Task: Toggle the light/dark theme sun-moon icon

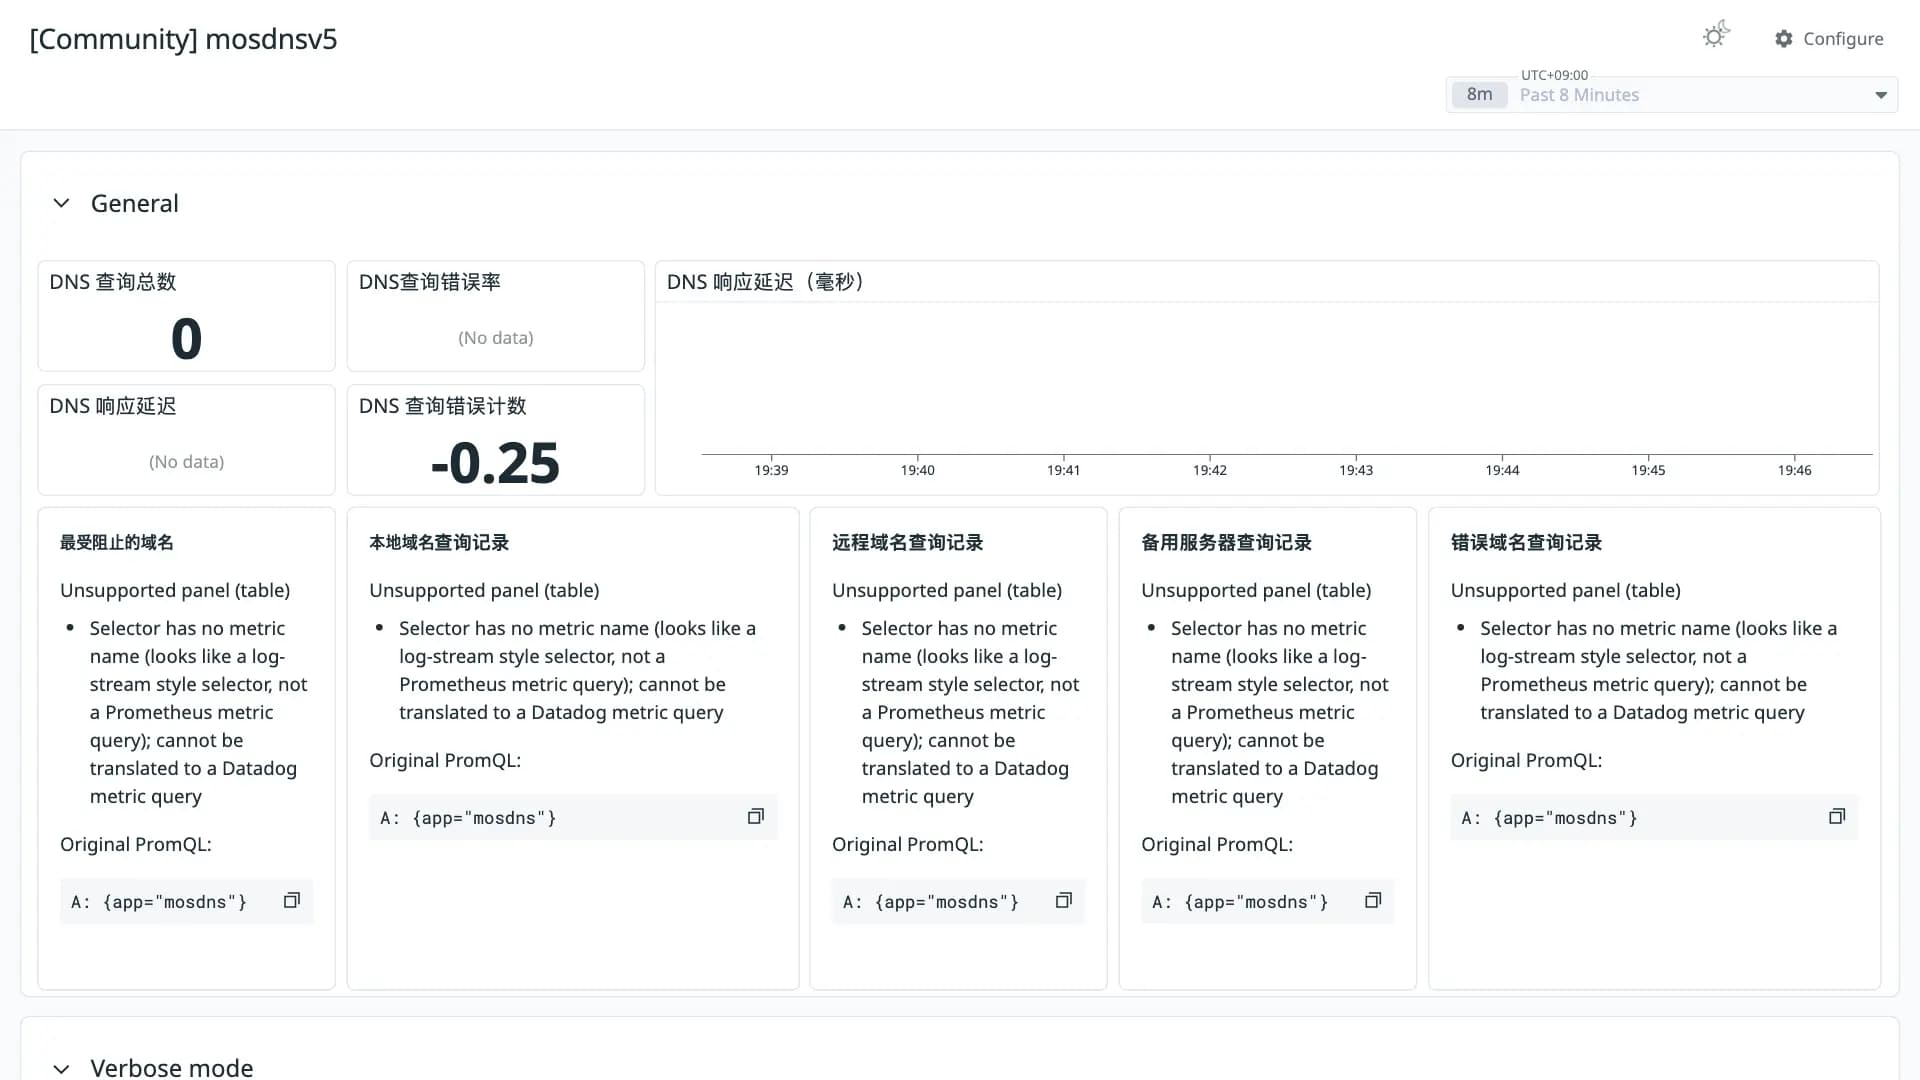Action: click(1716, 35)
